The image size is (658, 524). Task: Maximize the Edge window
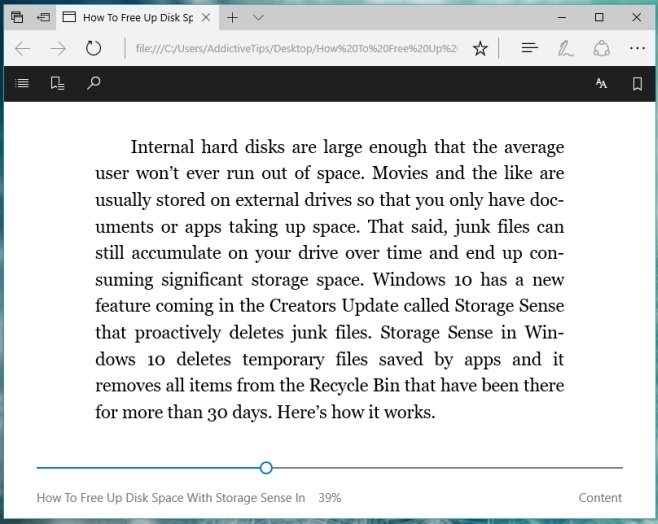tap(599, 17)
